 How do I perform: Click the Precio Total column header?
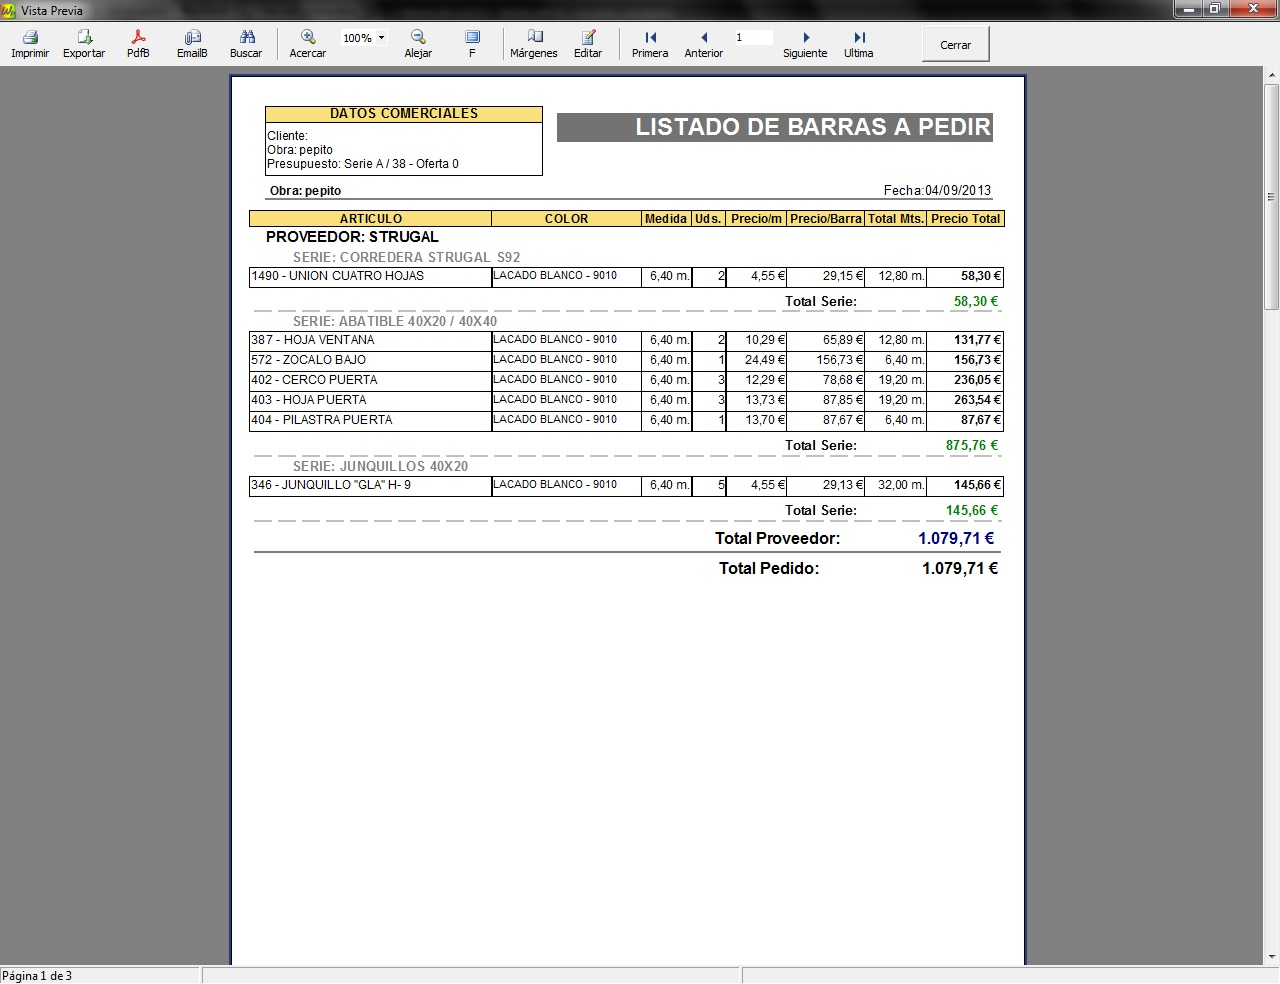(x=965, y=219)
